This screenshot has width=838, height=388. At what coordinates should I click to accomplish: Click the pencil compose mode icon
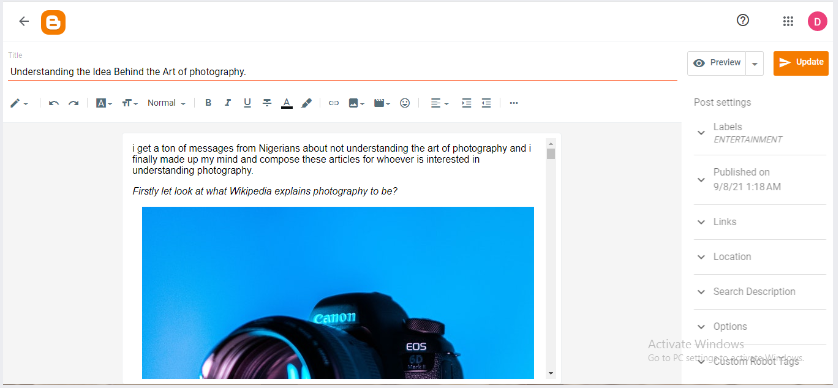(19, 103)
